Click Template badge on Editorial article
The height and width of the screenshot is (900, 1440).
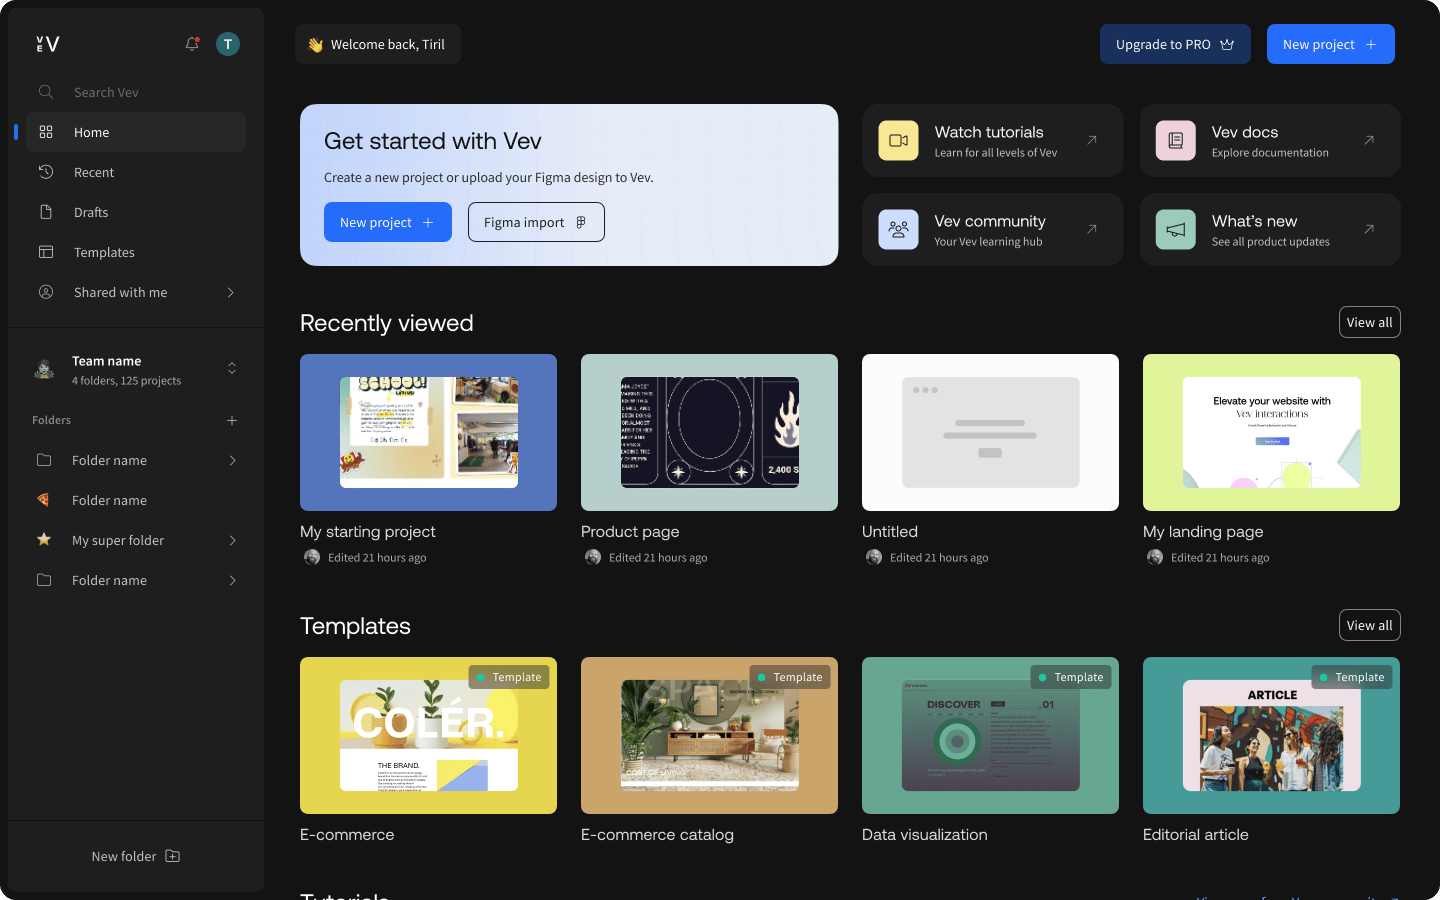click(x=1352, y=677)
